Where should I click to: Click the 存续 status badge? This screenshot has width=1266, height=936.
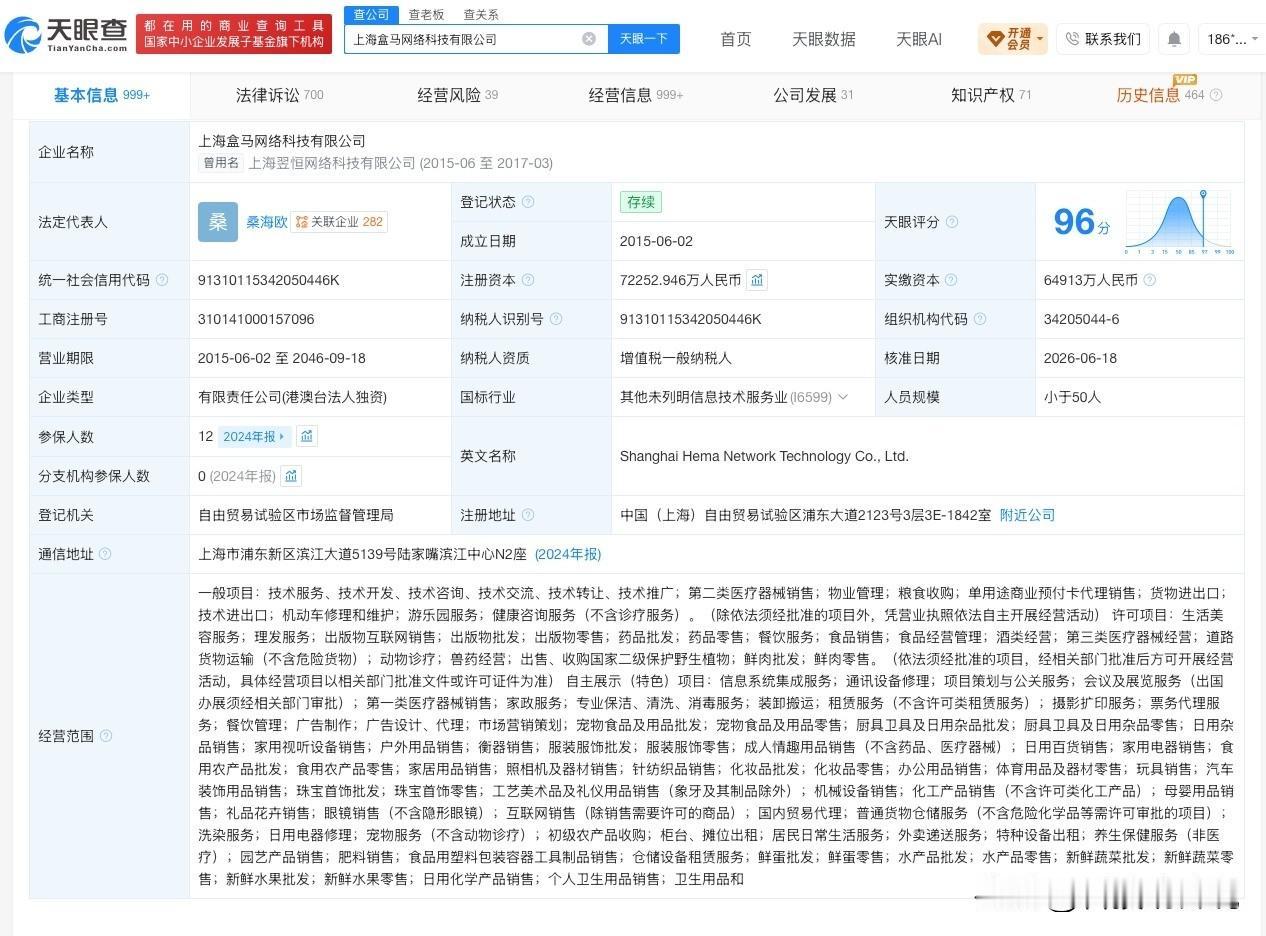(640, 202)
